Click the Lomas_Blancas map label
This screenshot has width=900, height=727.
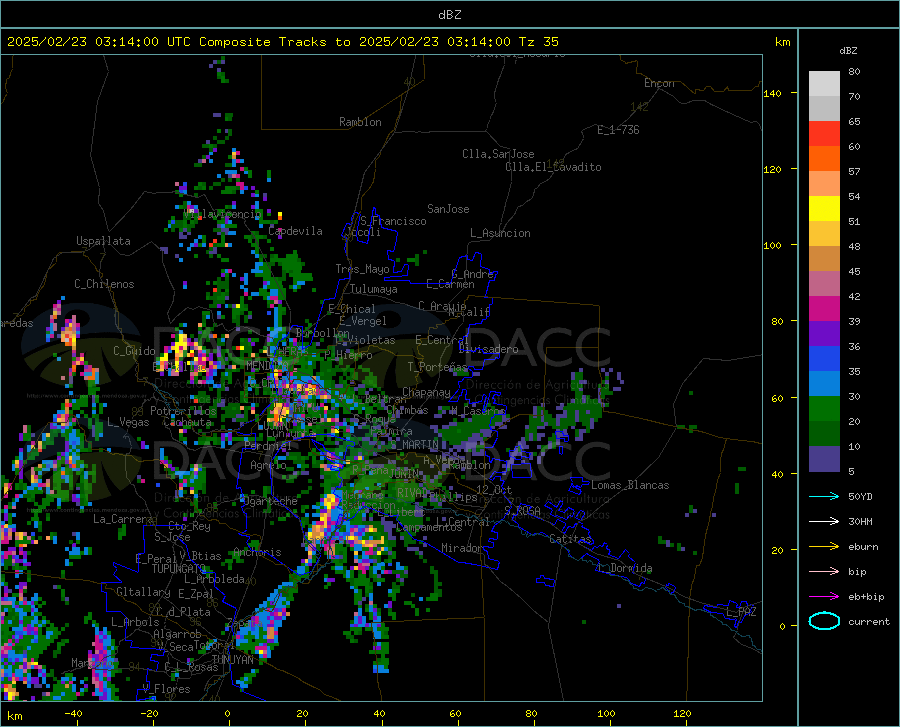[630, 485]
